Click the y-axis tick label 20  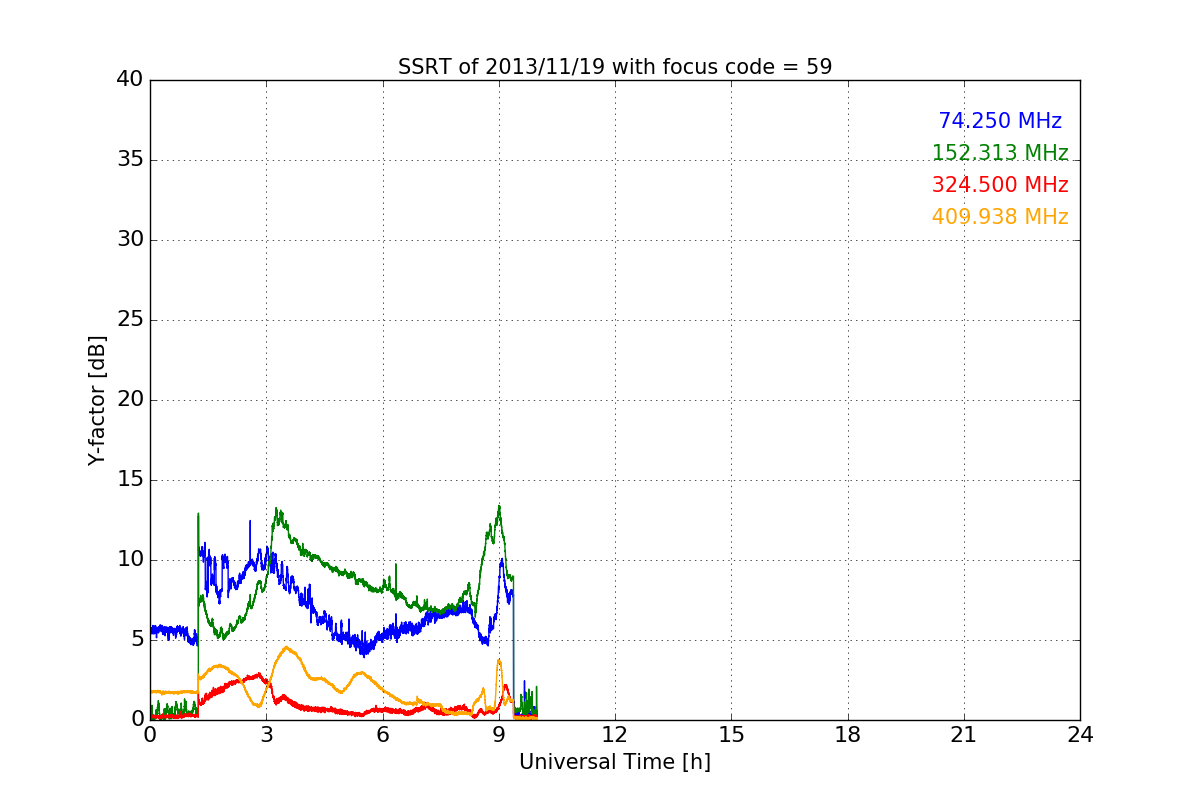pos(128,400)
